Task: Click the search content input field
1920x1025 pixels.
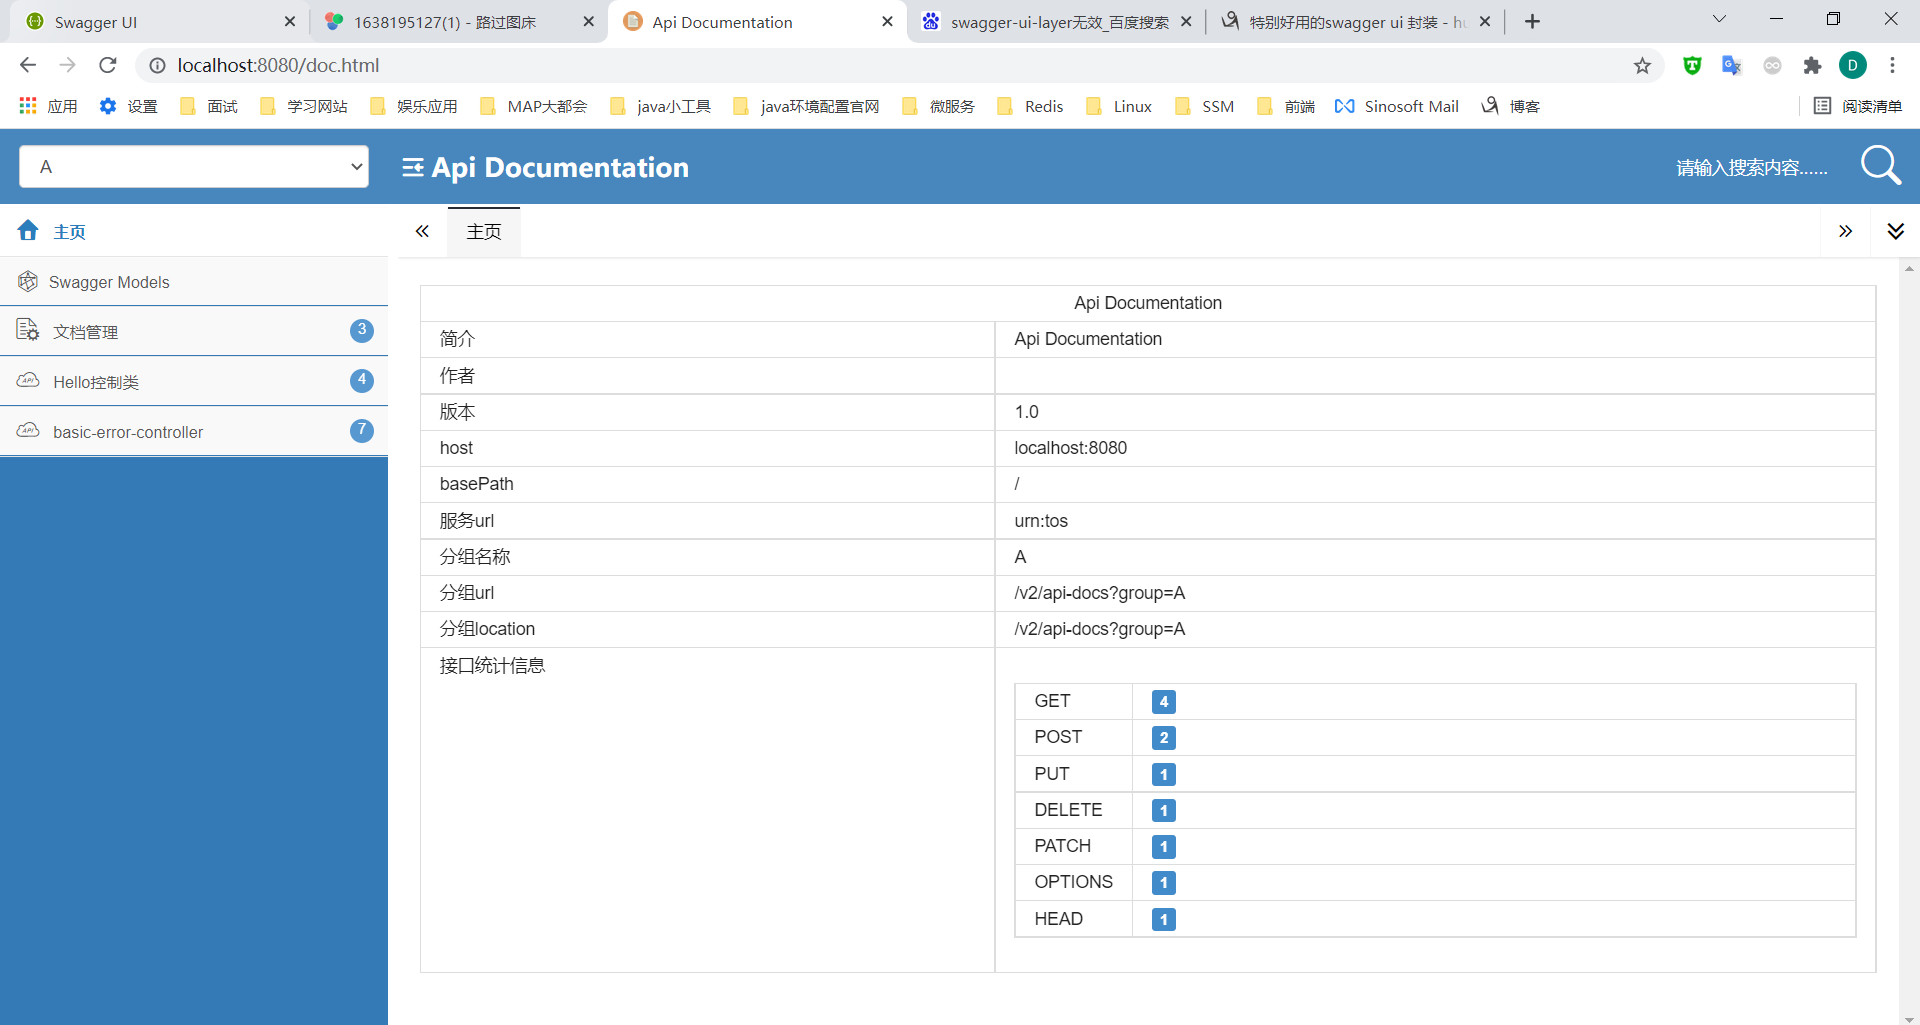Action: [1750, 168]
